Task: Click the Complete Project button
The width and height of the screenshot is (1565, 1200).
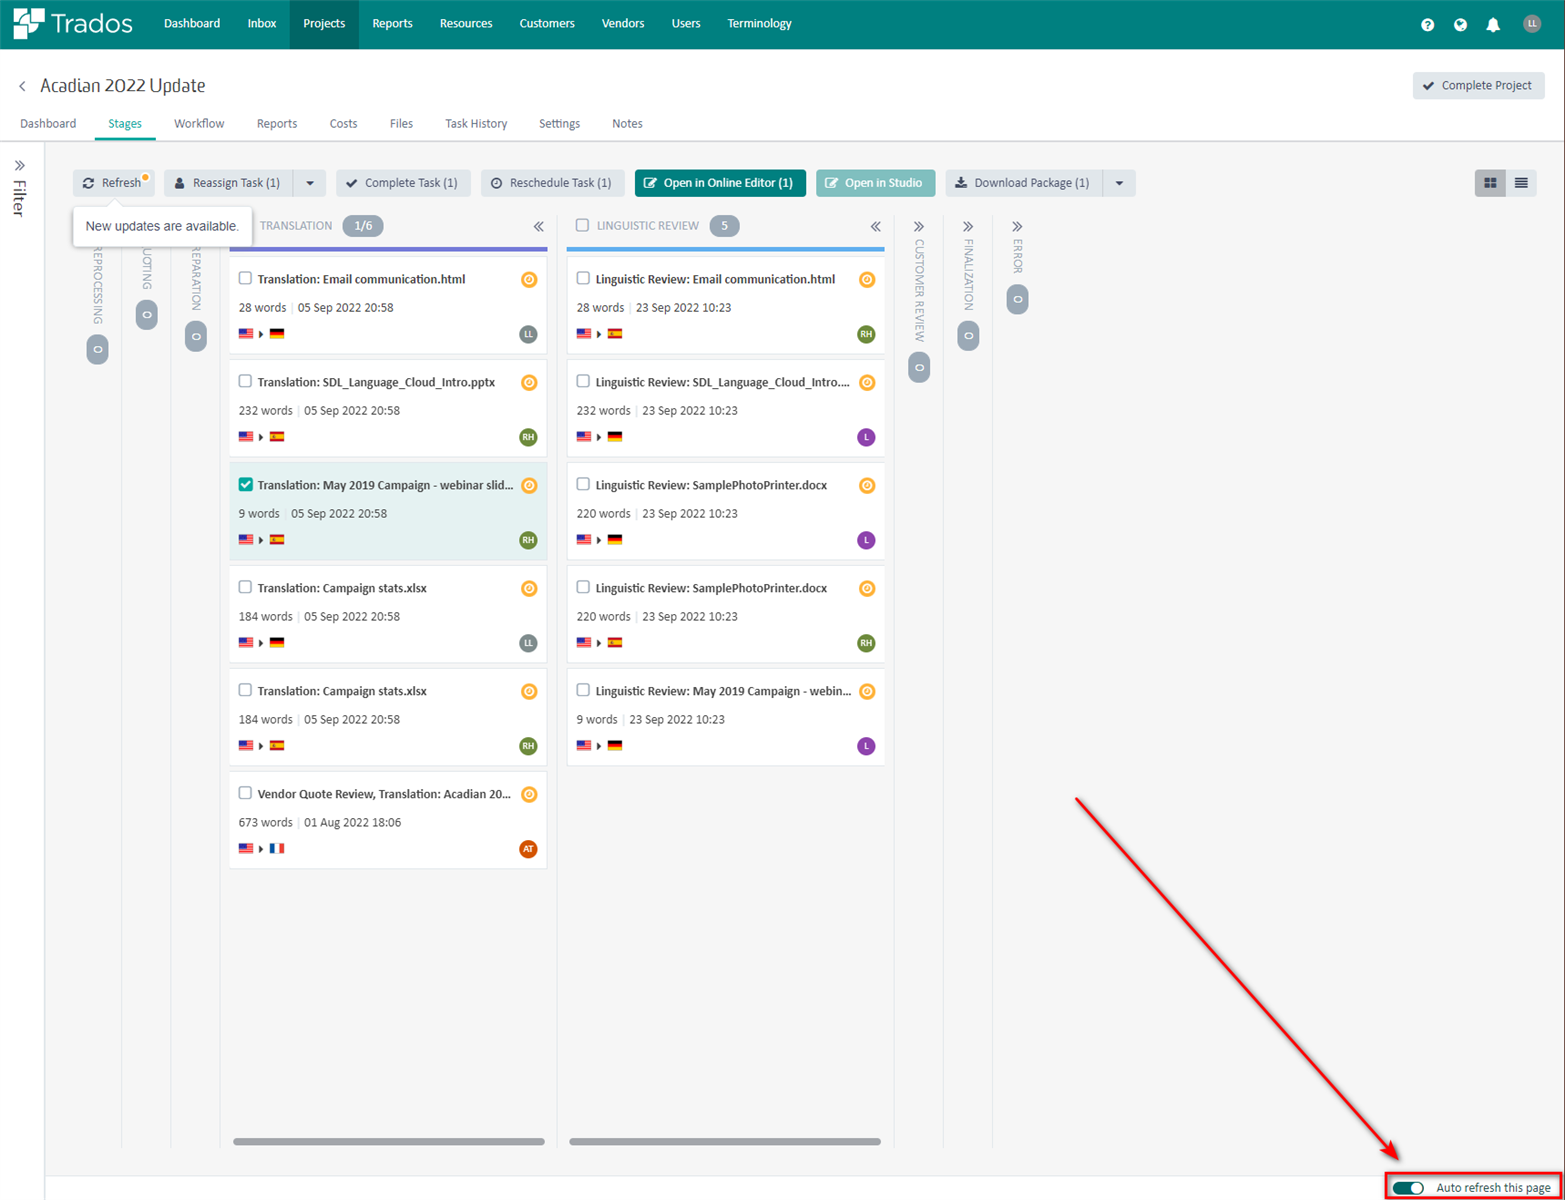Action: 1478,86
